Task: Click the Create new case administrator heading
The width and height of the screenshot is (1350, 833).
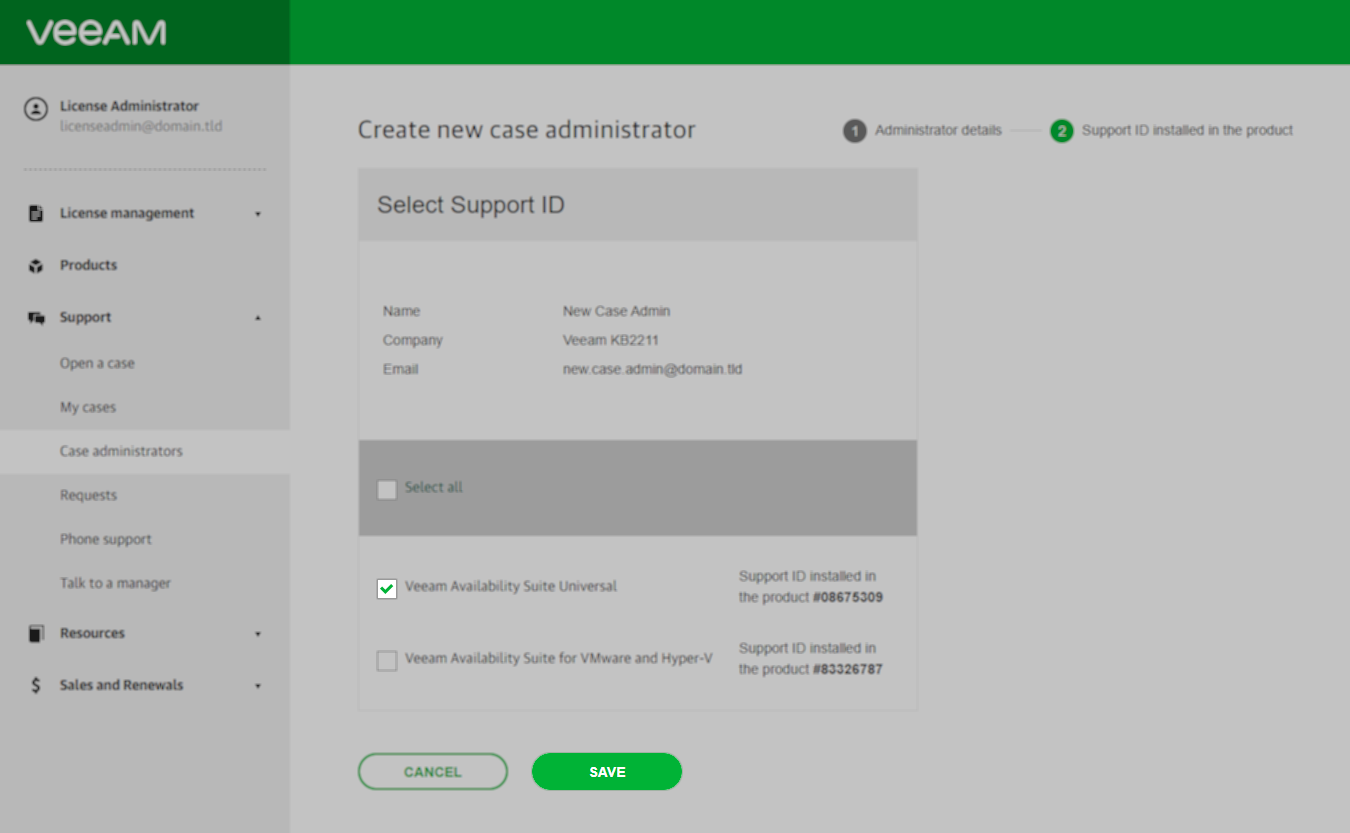Action: click(526, 130)
